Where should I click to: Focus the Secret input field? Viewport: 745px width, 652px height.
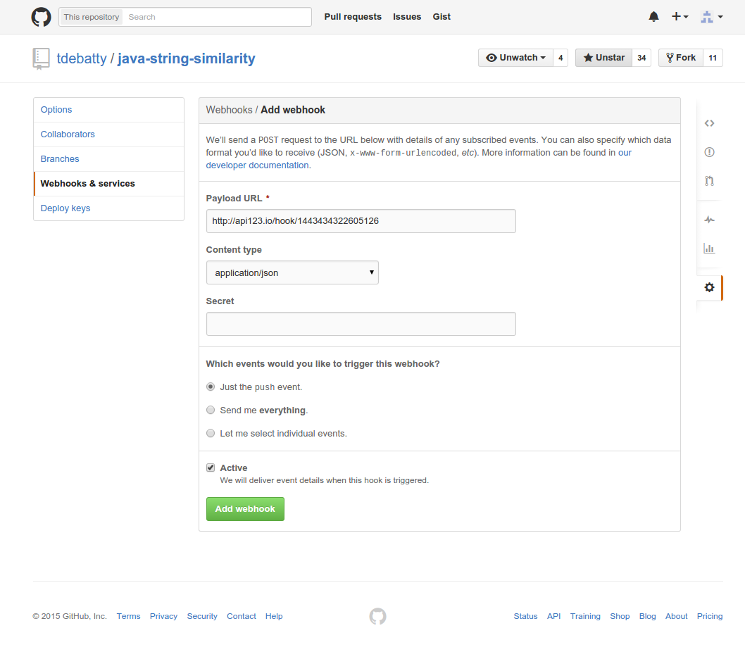coord(361,324)
